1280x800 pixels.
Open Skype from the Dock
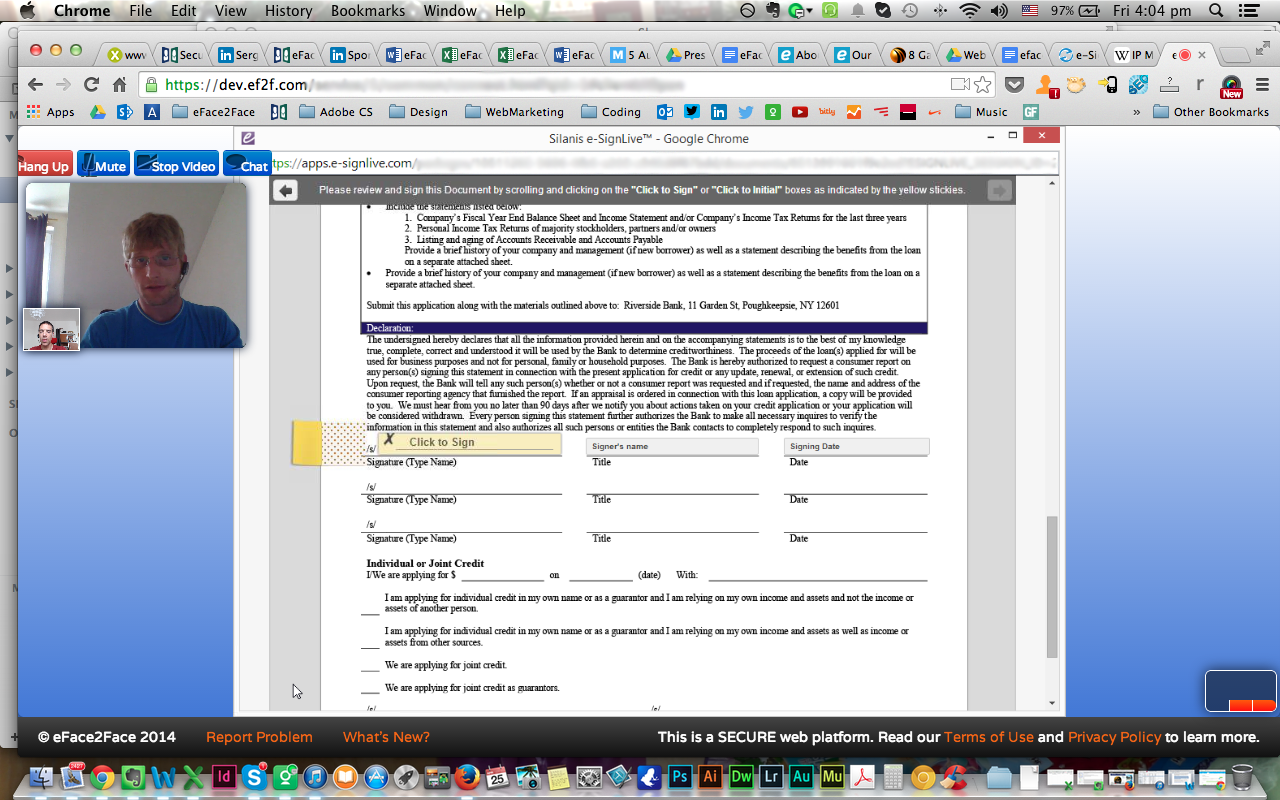pos(255,776)
